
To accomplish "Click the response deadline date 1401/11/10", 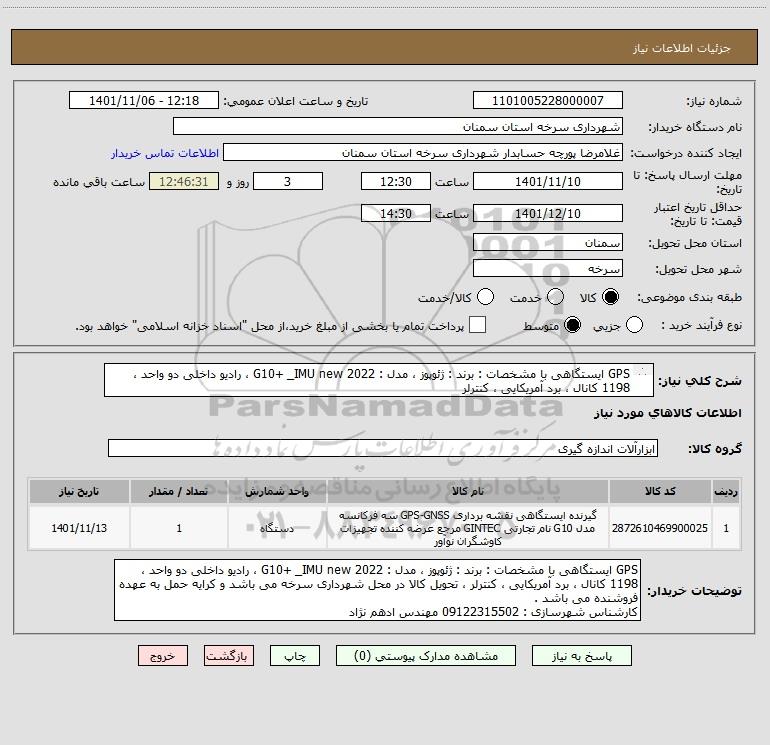I will tap(548, 181).
